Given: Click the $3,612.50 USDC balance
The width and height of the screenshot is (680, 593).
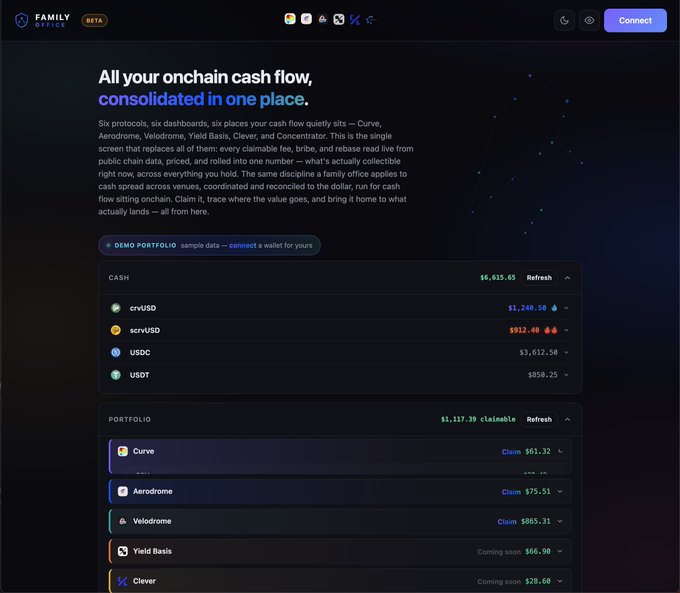Looking at the screenshot, I should tap(539, 352).
